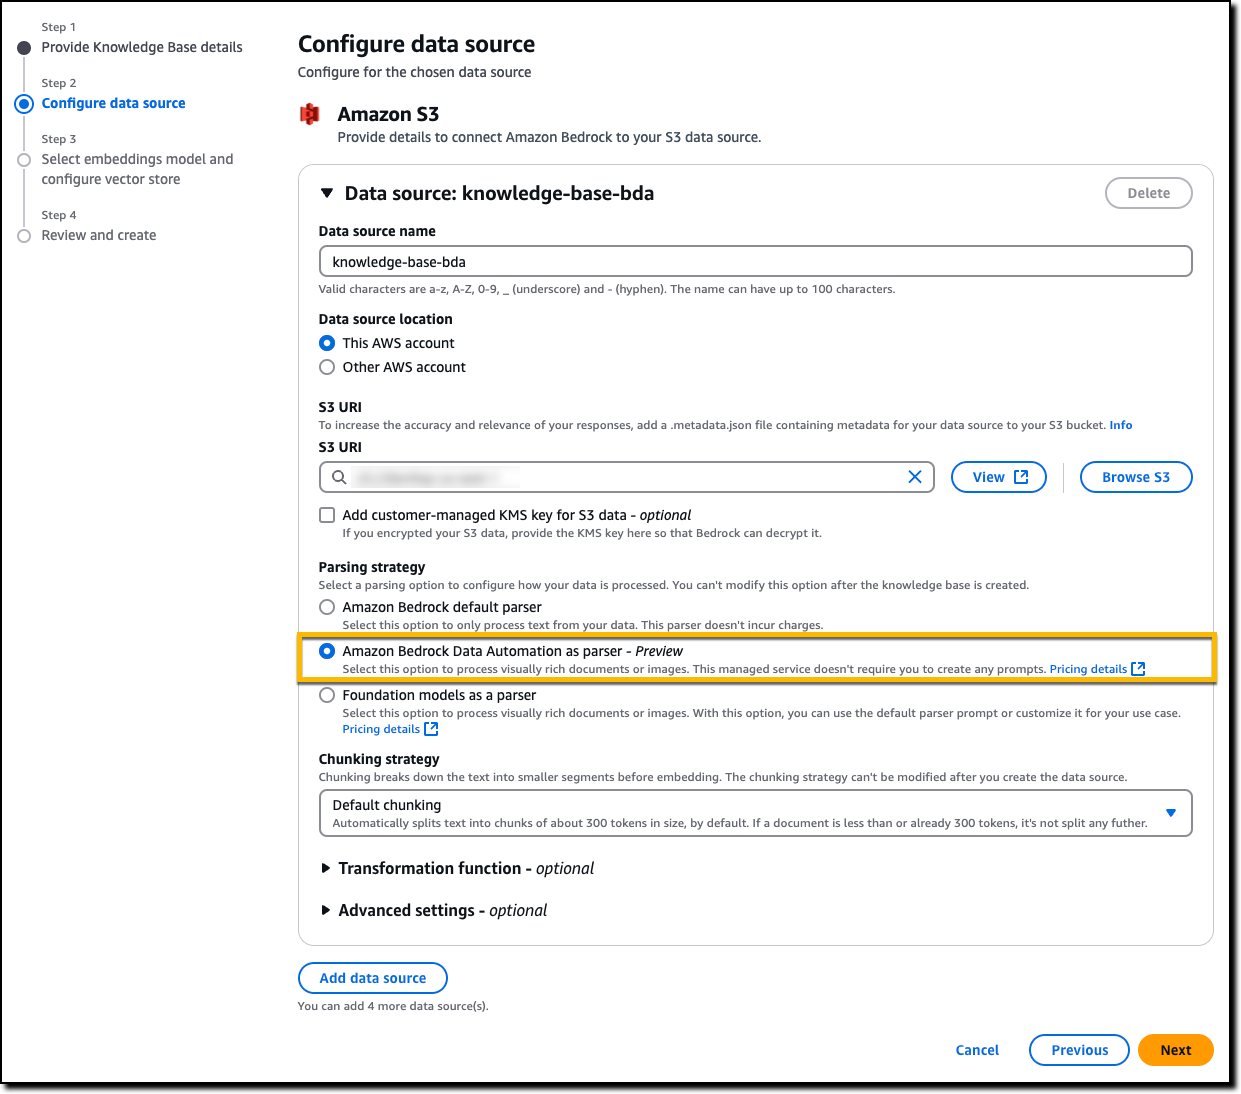Open Pricing details icon for Data Automation parser
The image size is (1241, 1094).
coord(1138,669)
